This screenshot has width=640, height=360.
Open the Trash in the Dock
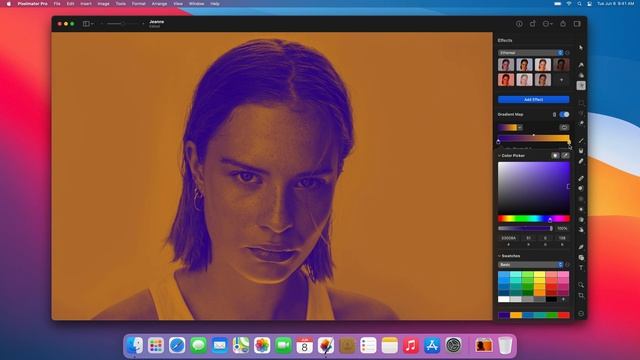(x=505, y=345)
